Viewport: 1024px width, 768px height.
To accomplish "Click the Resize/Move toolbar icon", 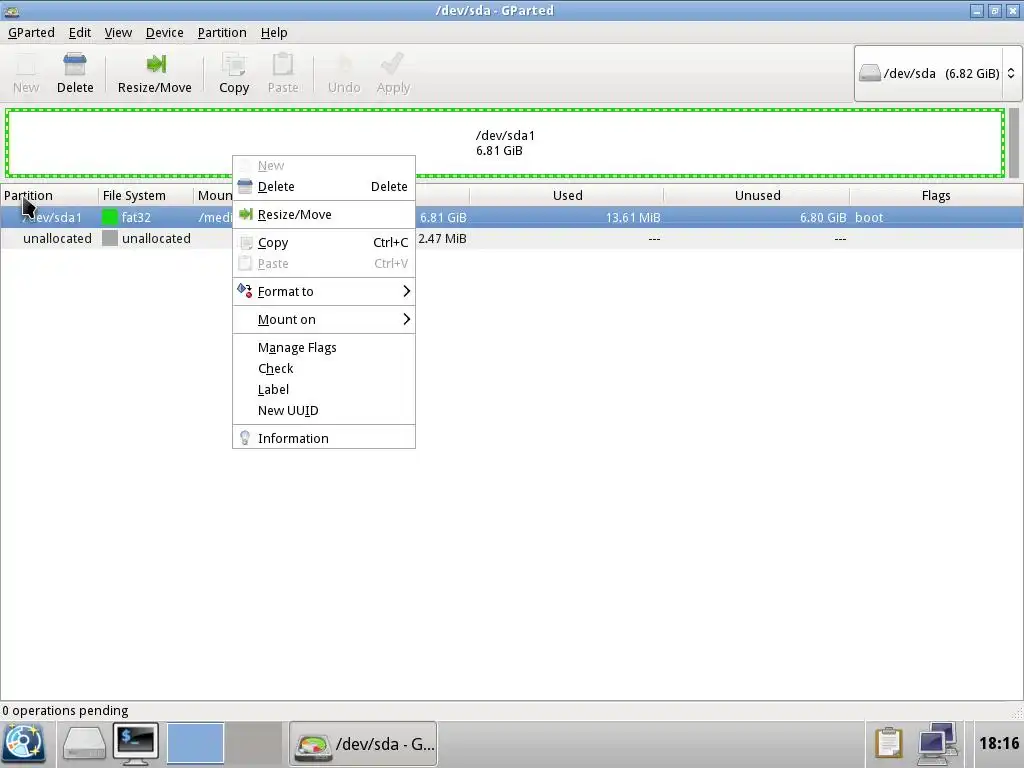I will pos(155,65).
